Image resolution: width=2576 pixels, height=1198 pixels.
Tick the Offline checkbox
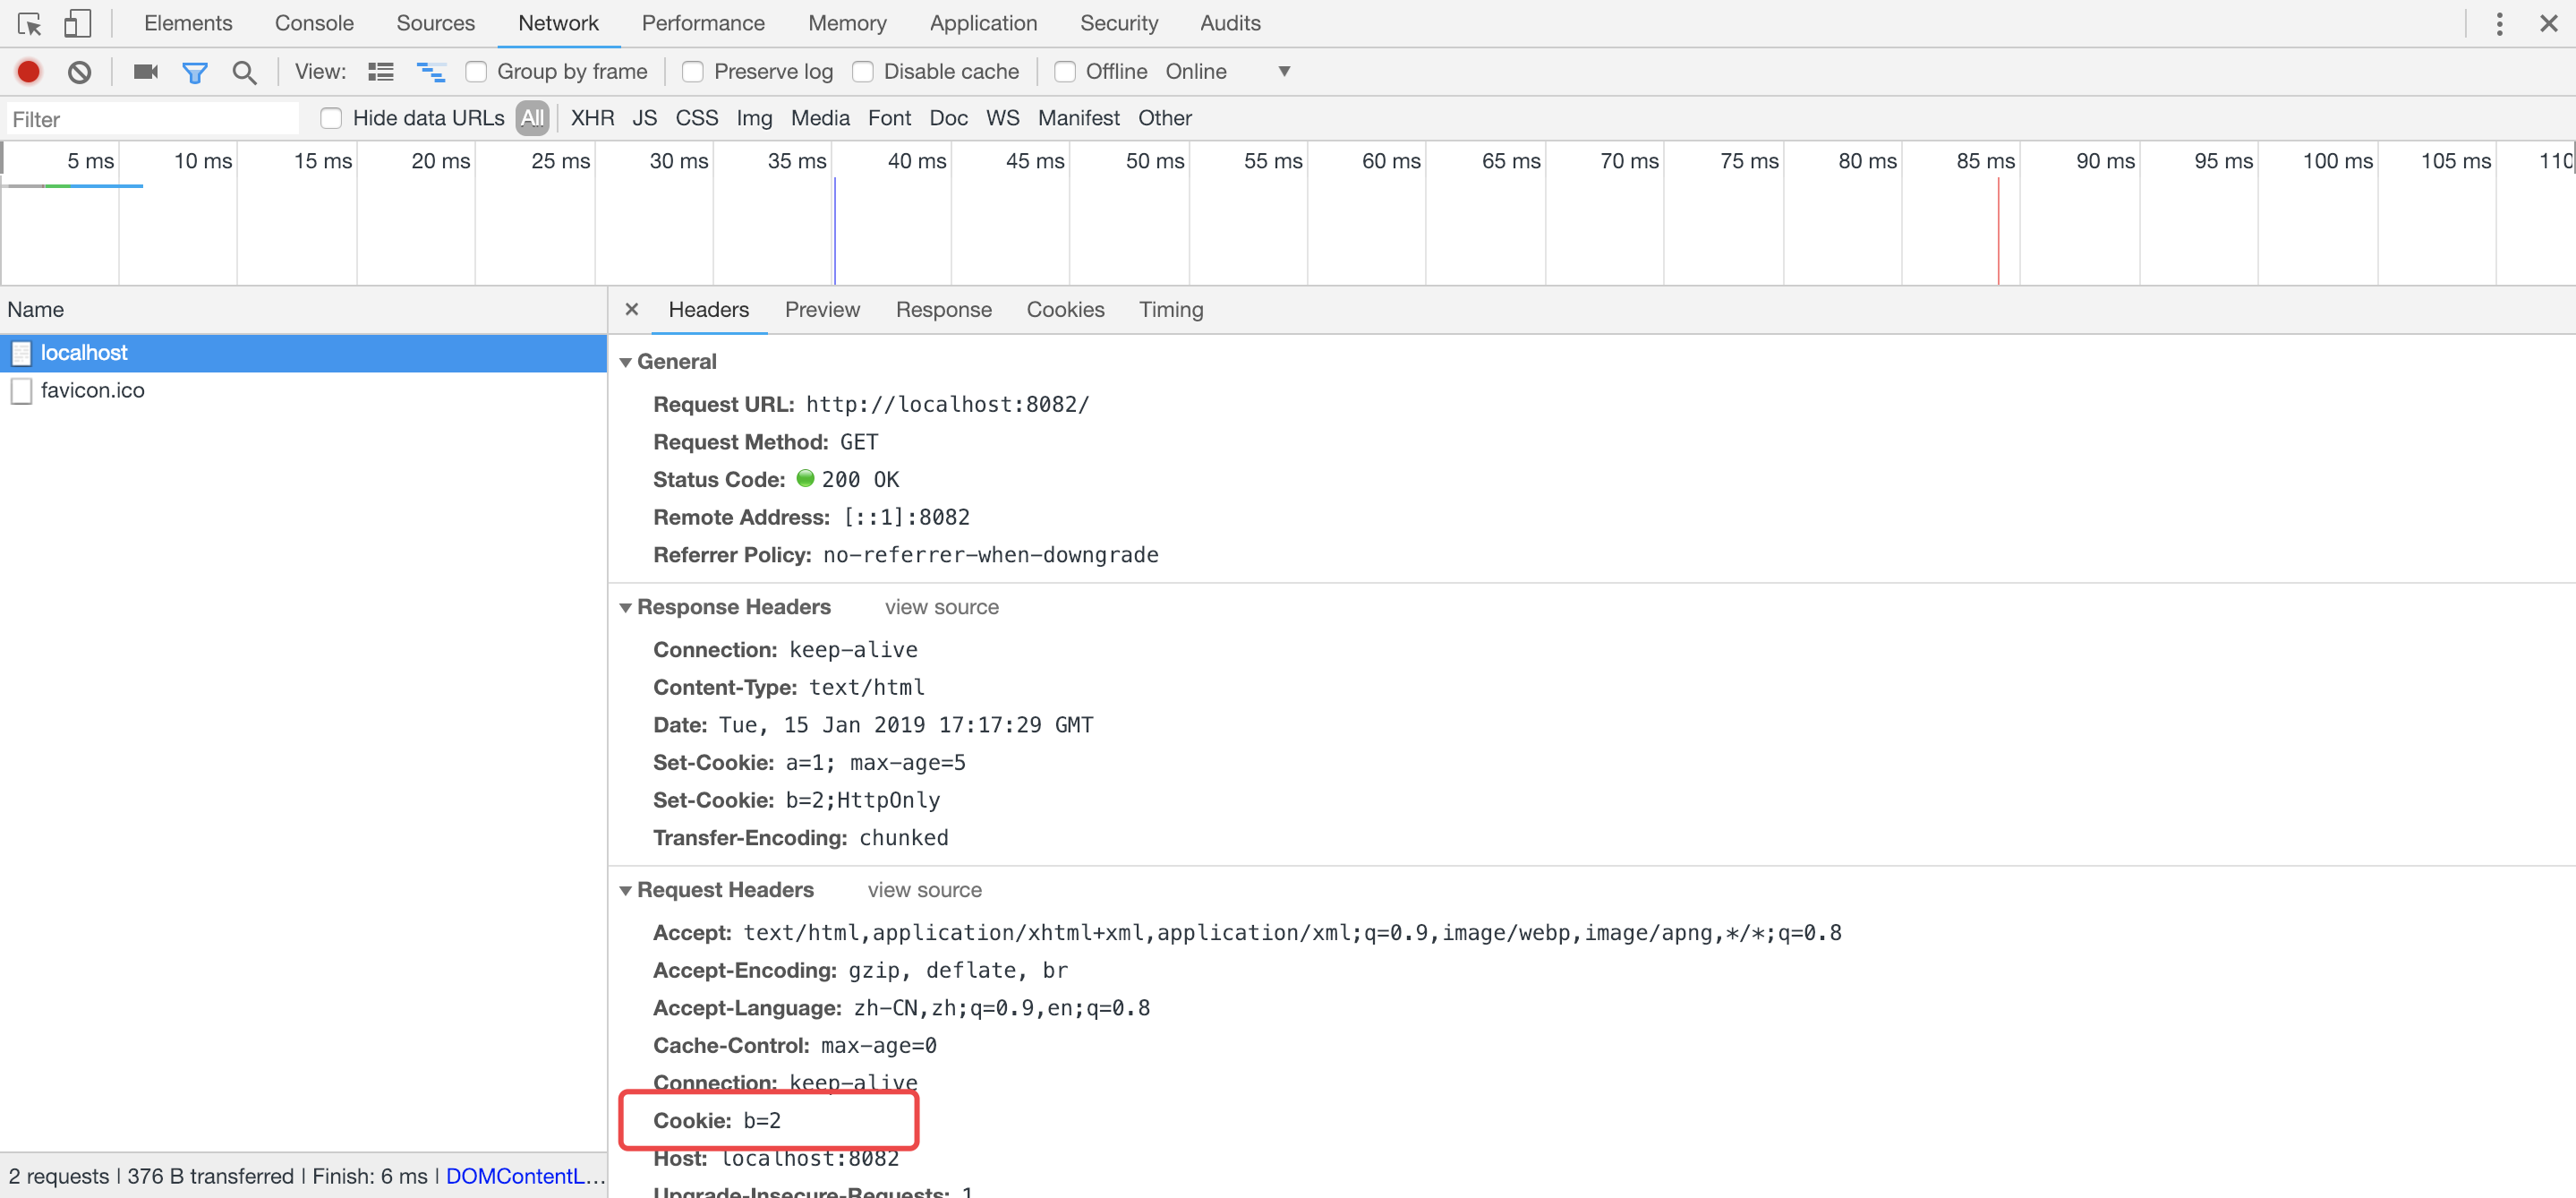pos(1065,72)
